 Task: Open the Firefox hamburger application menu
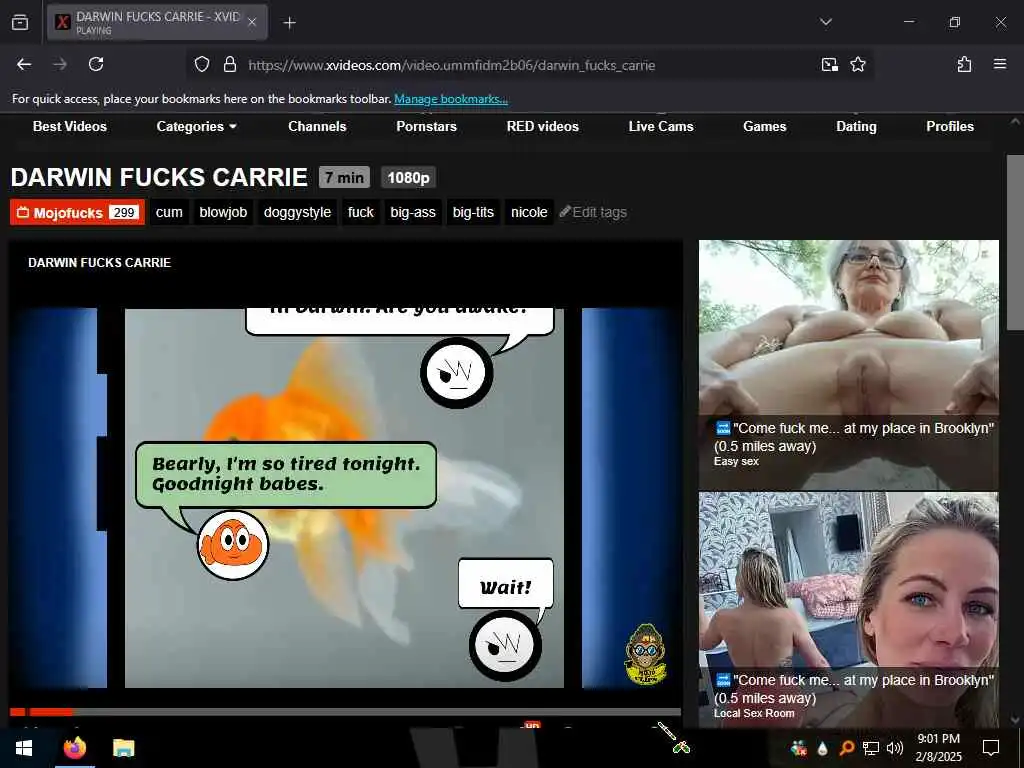coord(999,64)
